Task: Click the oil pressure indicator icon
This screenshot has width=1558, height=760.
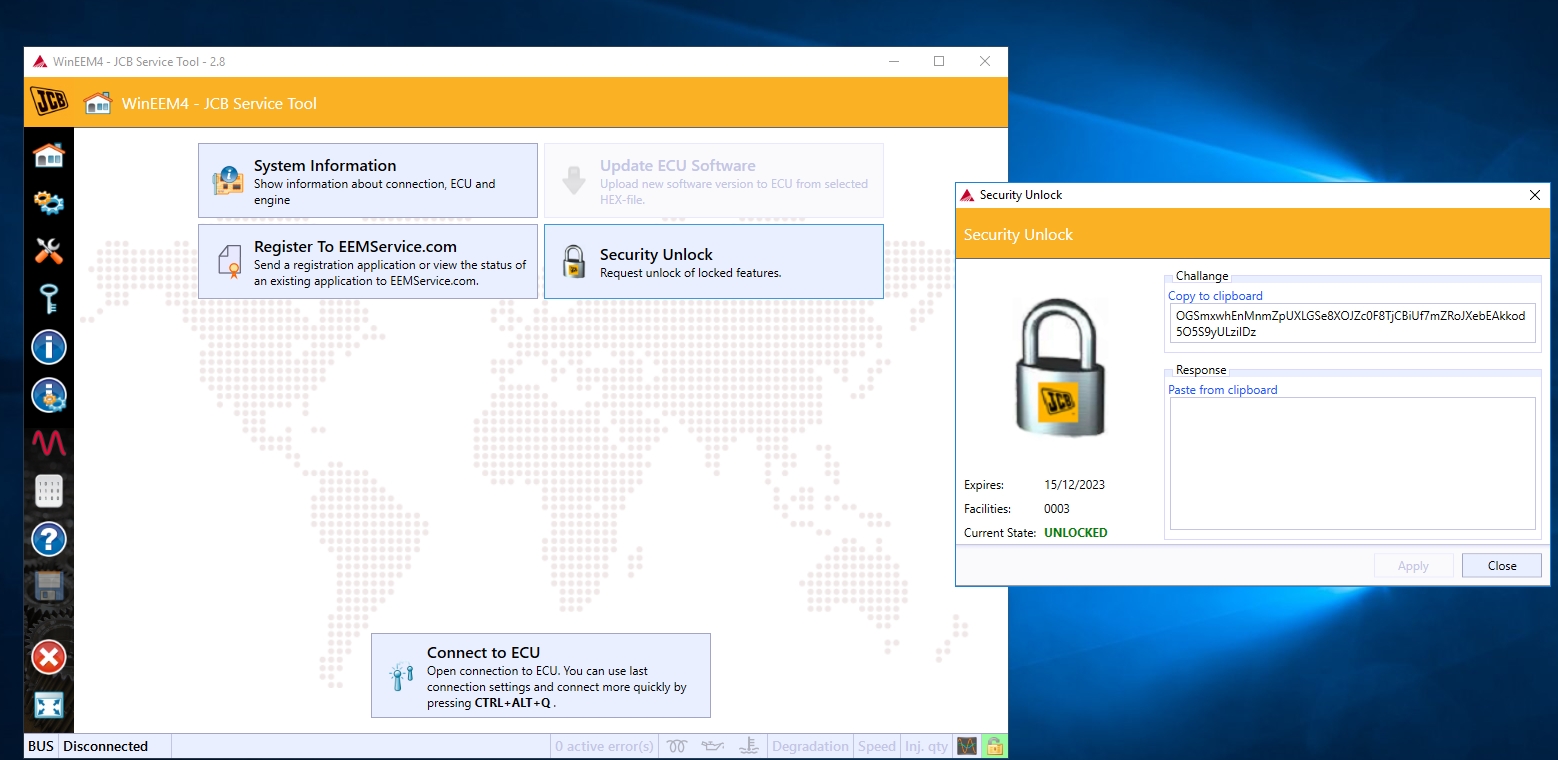Action: (712, 745)
